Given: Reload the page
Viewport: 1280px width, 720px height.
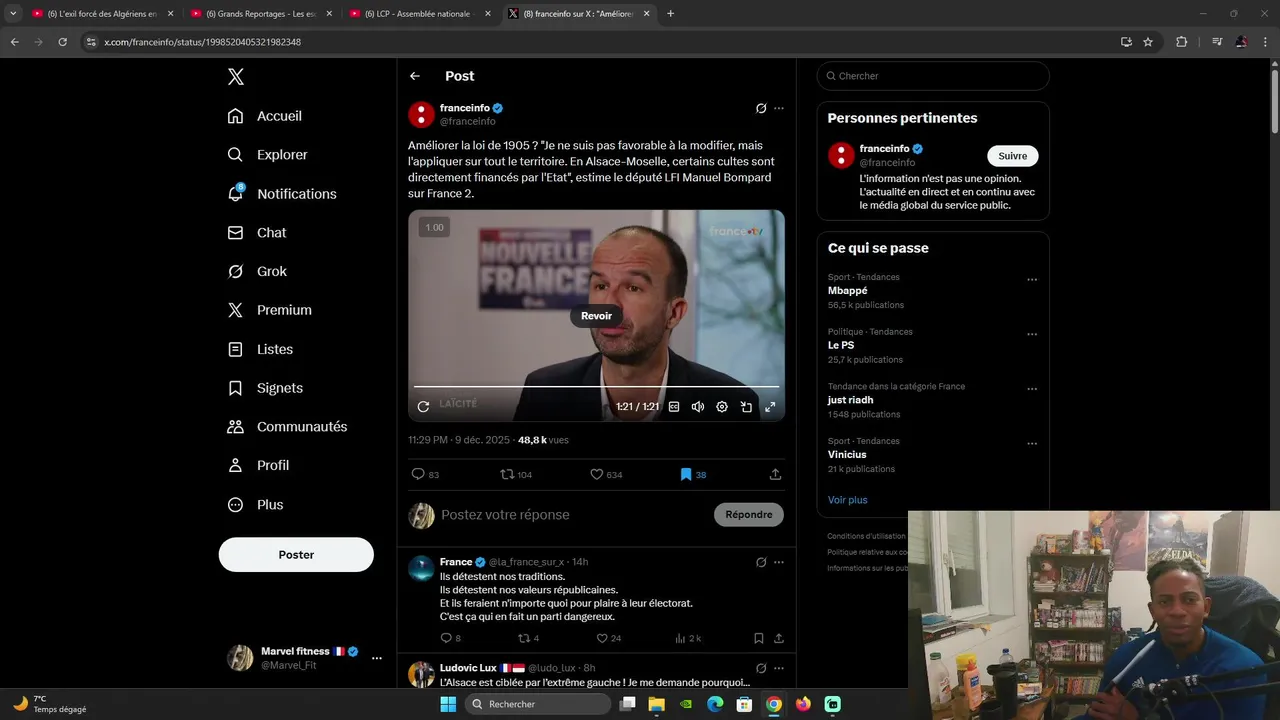Looking at the screenshot, I should (x=62, y=42).
